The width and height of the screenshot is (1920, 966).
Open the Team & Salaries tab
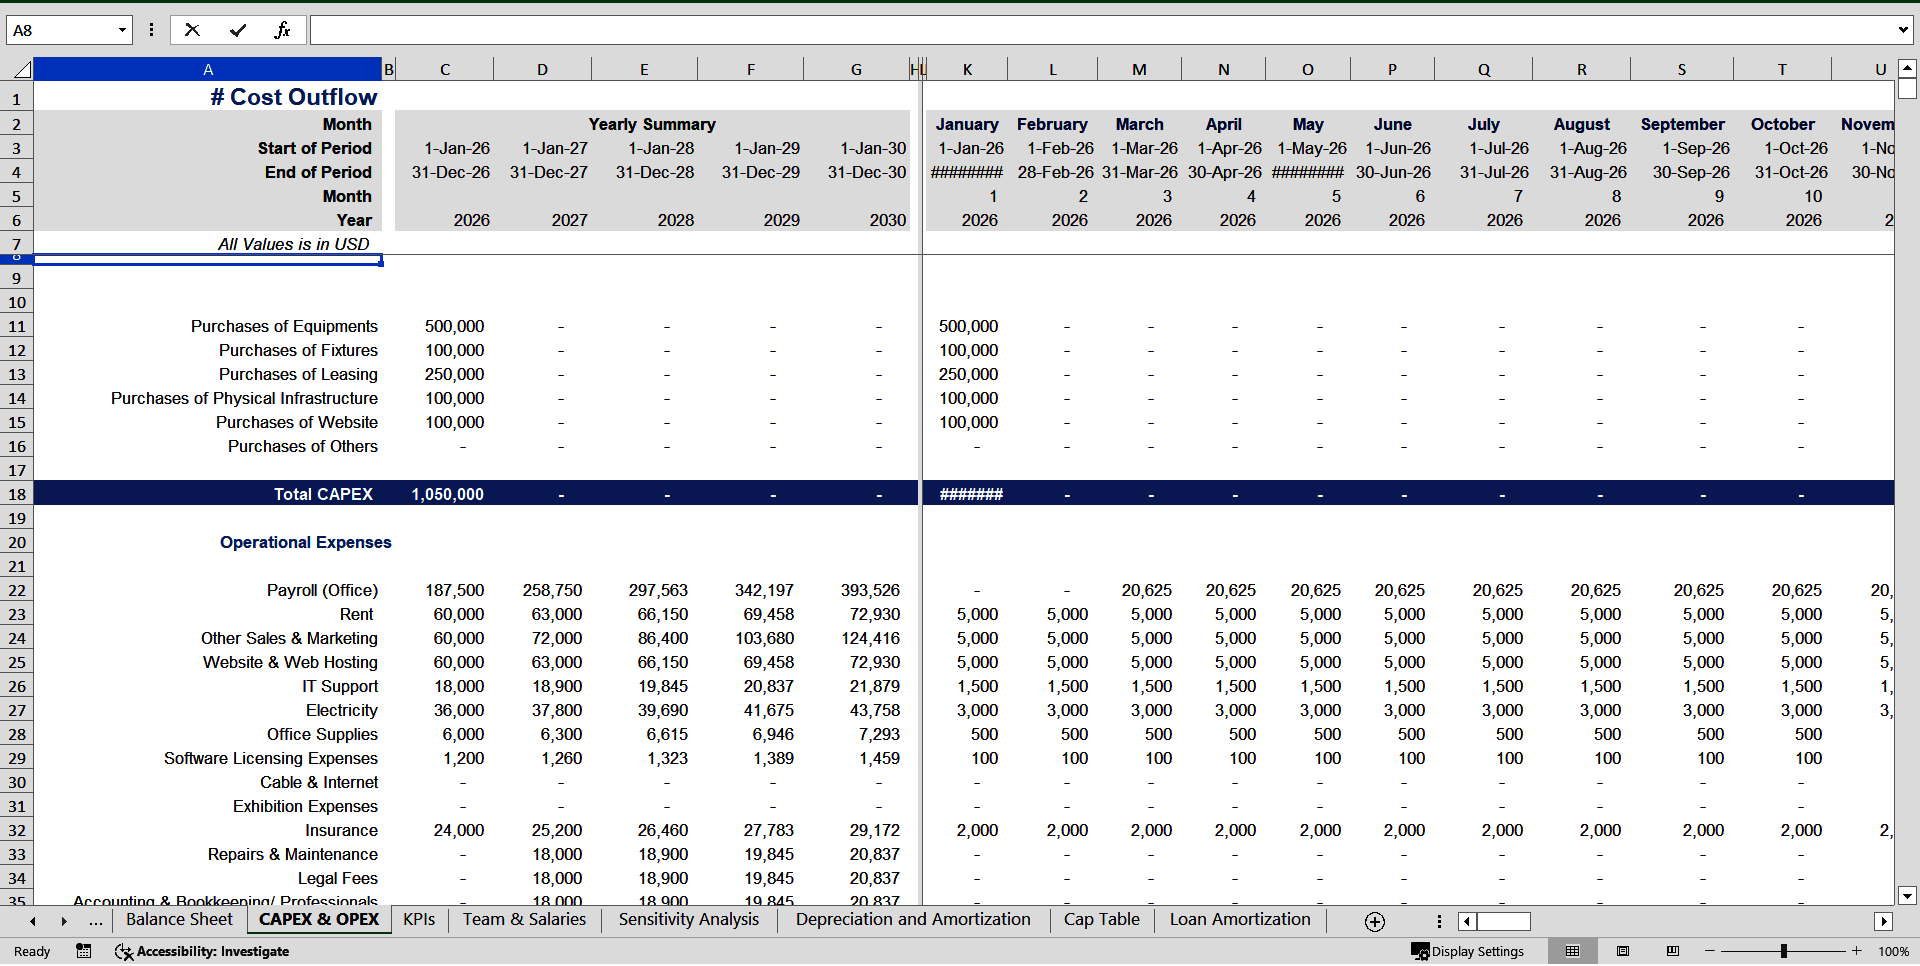coord(524,920)
